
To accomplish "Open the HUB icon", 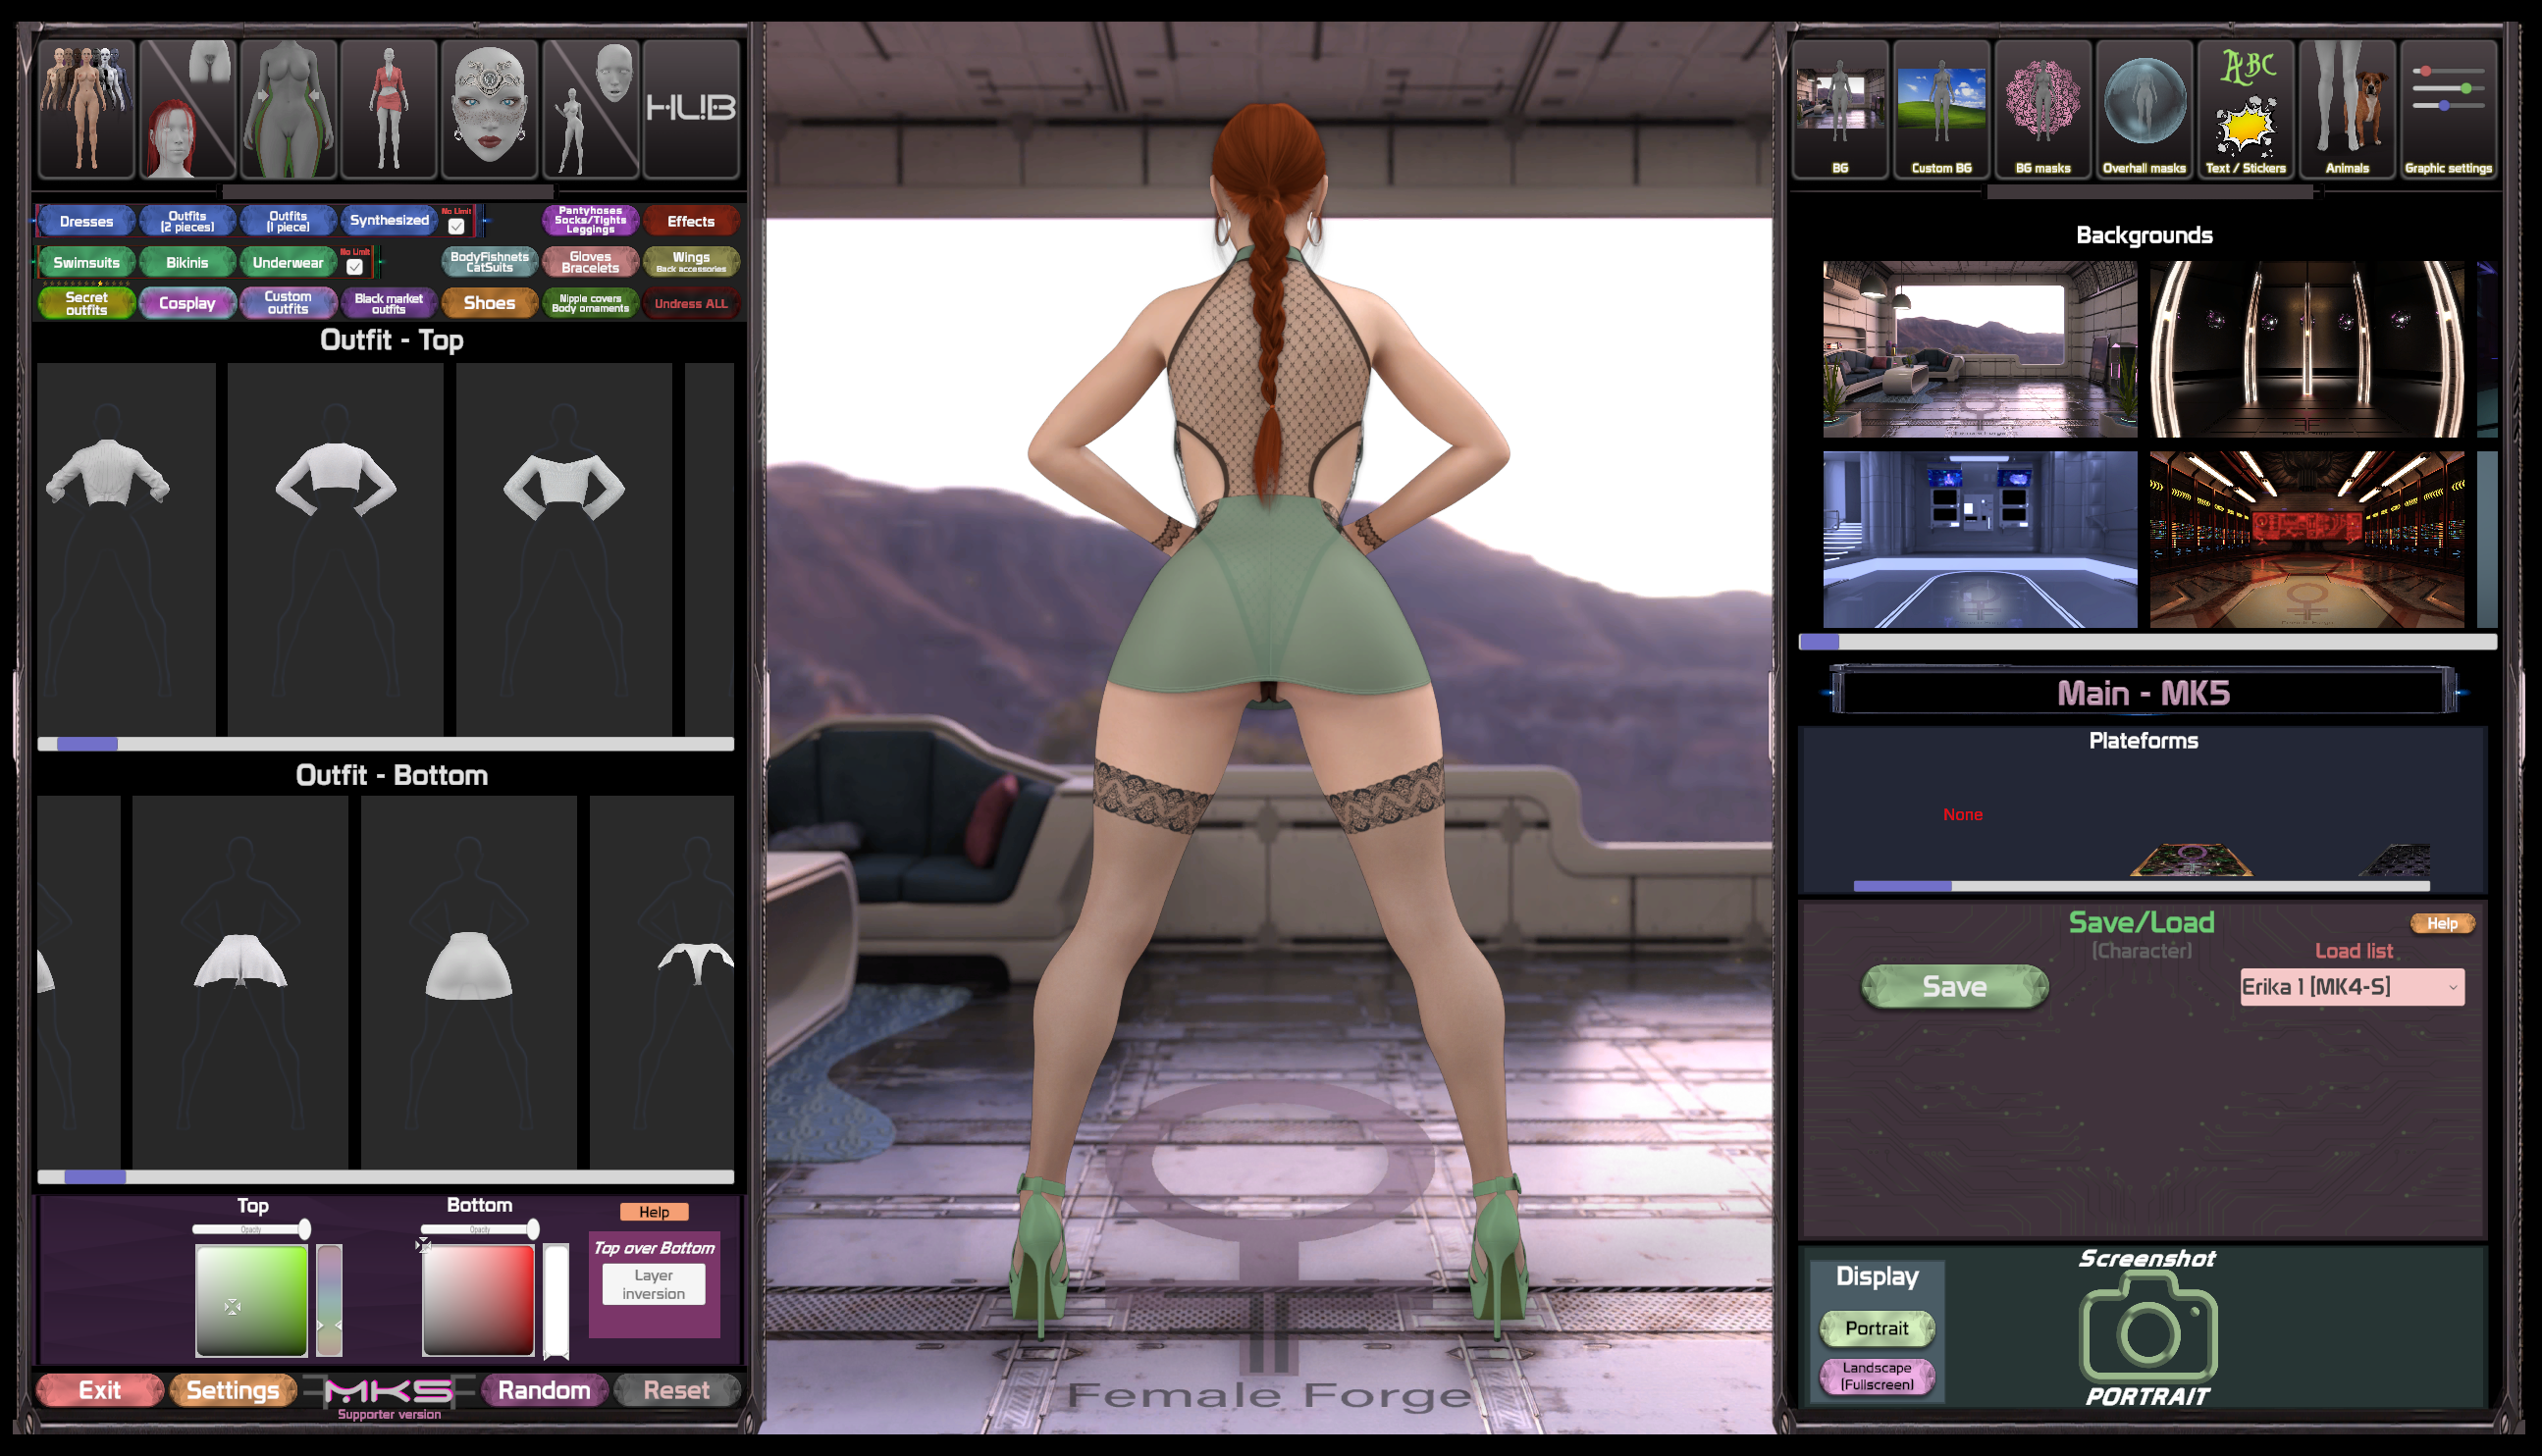I will 690,108.
